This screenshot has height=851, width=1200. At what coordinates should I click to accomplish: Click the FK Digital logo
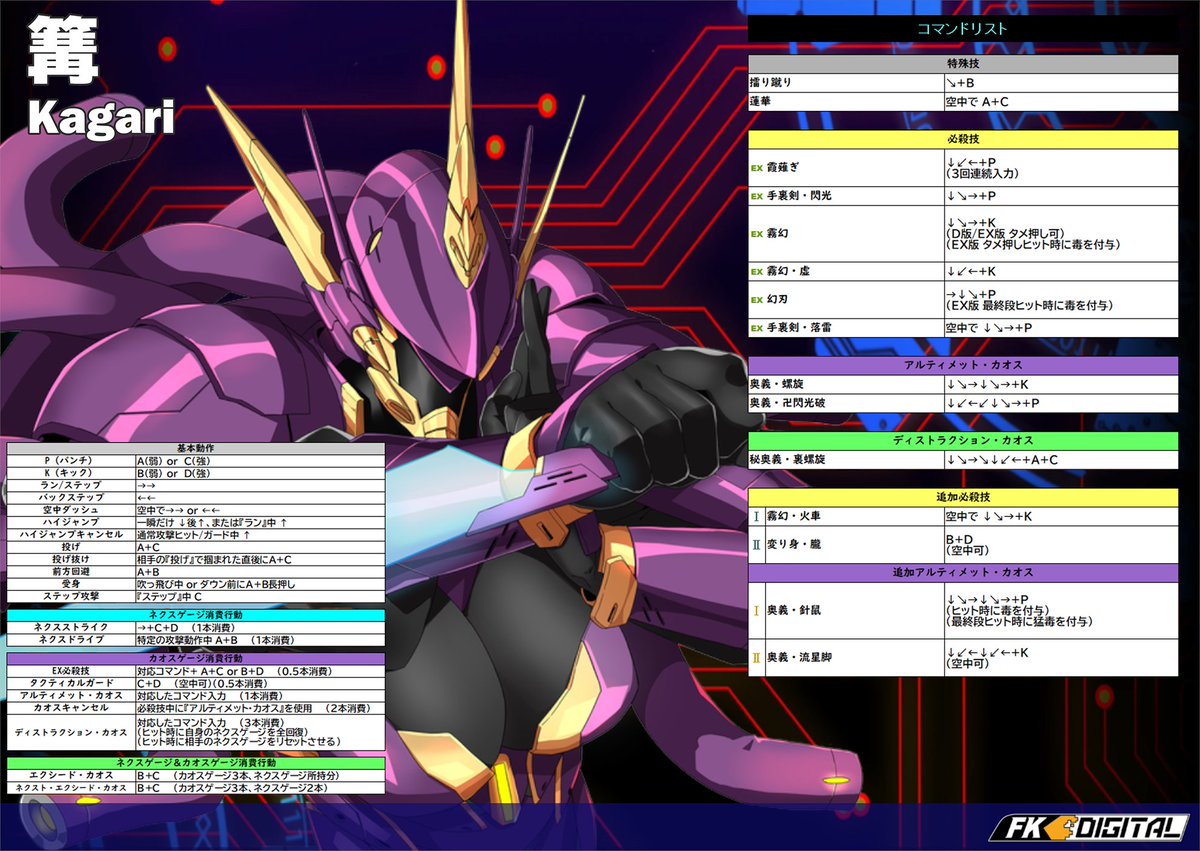pos(1088,828)
